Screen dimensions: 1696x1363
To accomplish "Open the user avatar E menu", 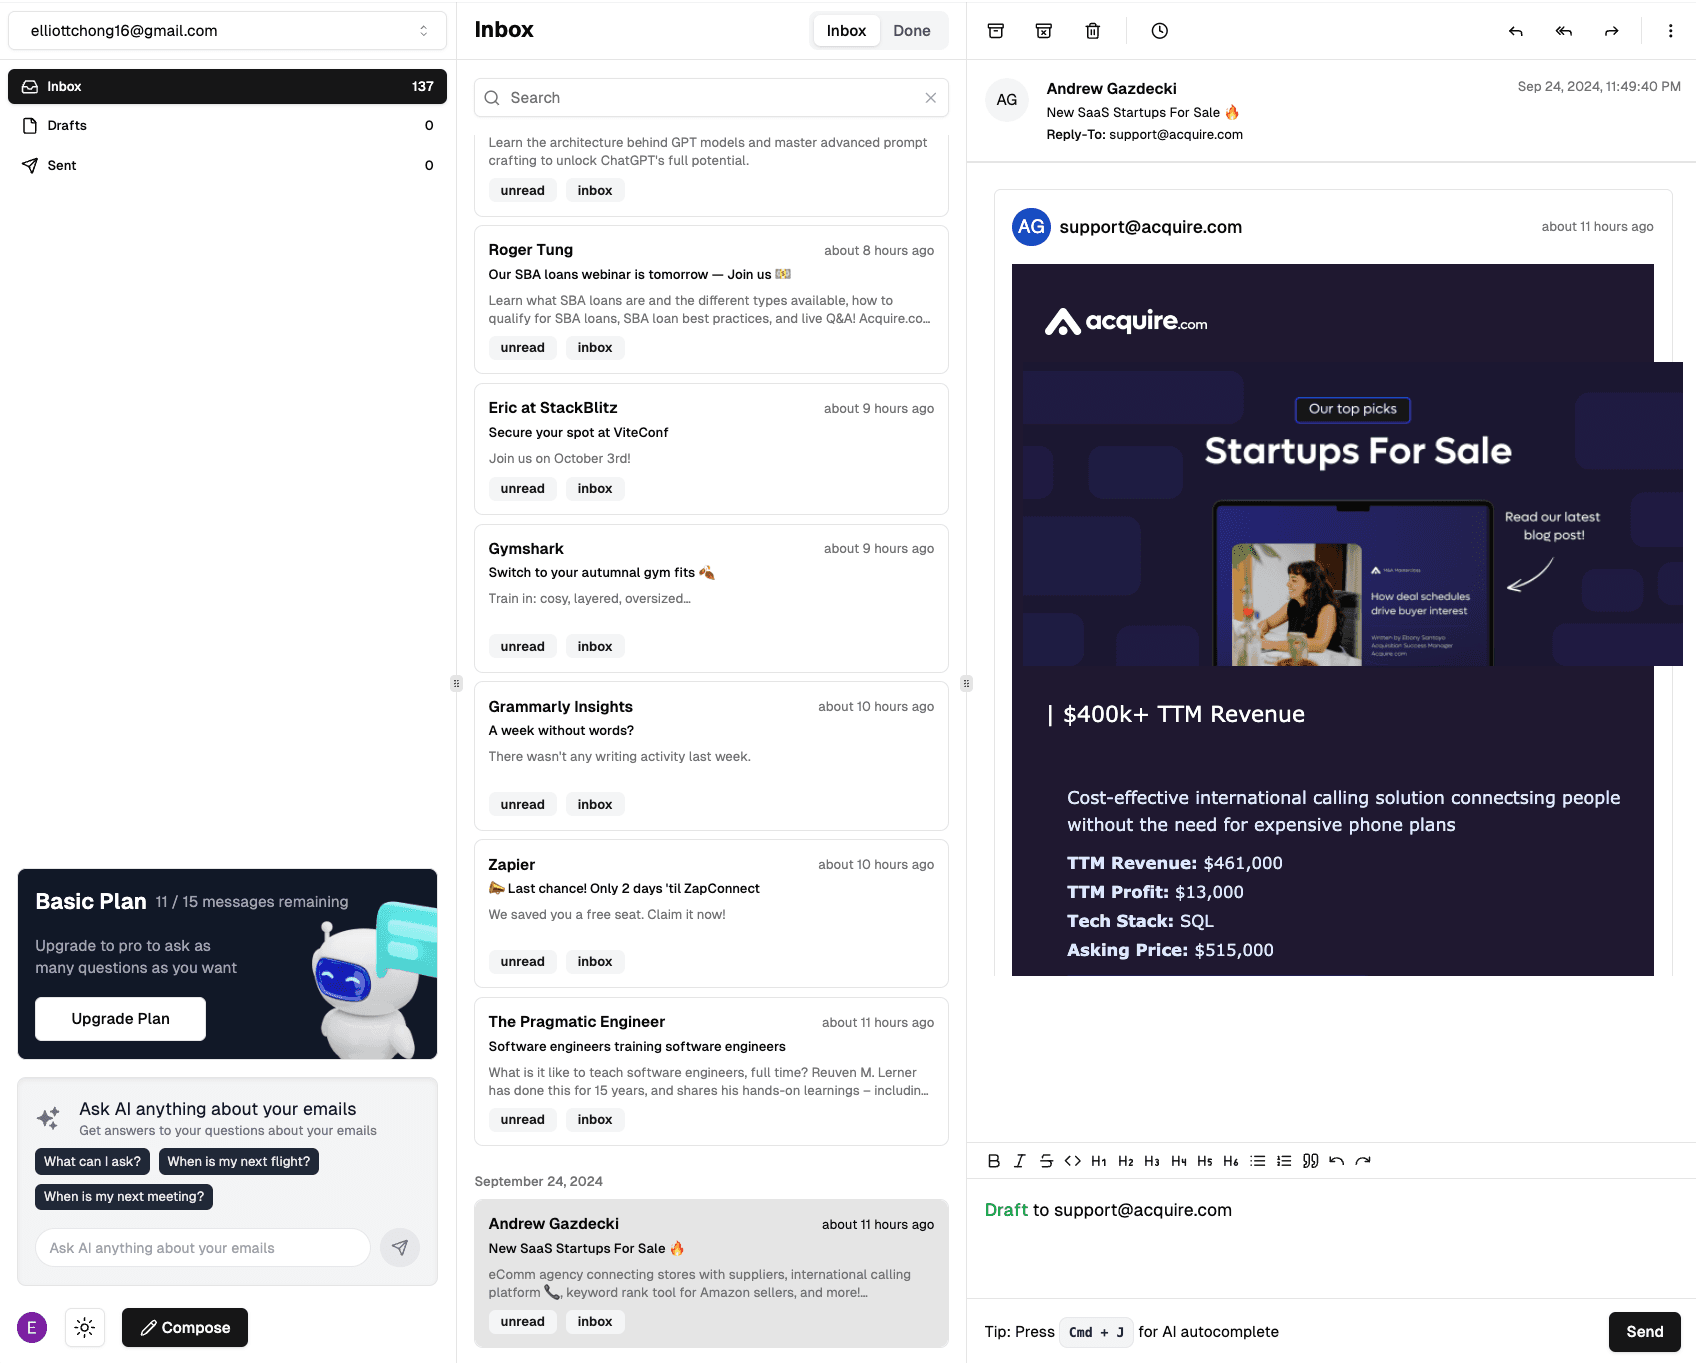I will 32,1328.
